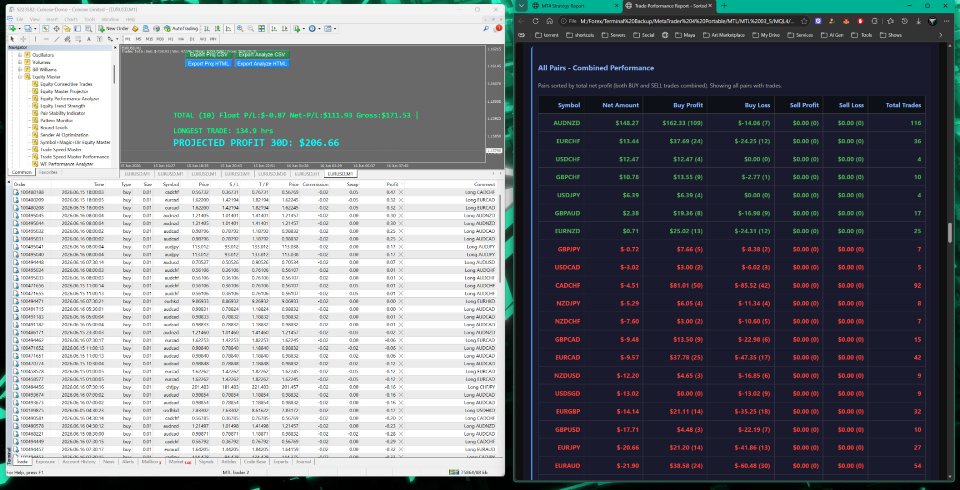
Task: Click Export Proj HTML button on chart
Action: 209,64
